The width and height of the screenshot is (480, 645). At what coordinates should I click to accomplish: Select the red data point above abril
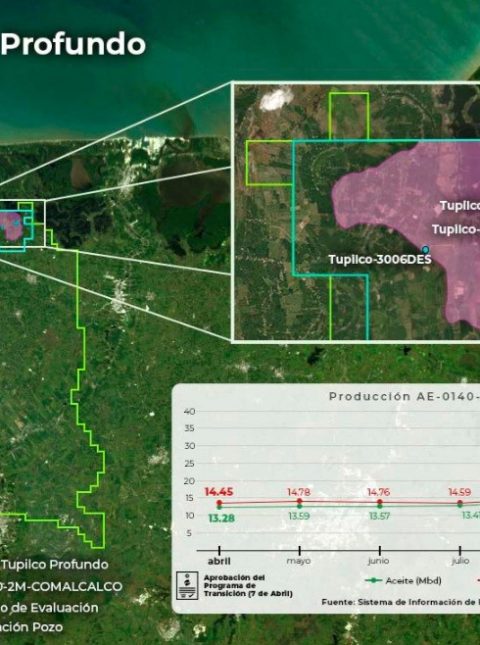(219, 503)
